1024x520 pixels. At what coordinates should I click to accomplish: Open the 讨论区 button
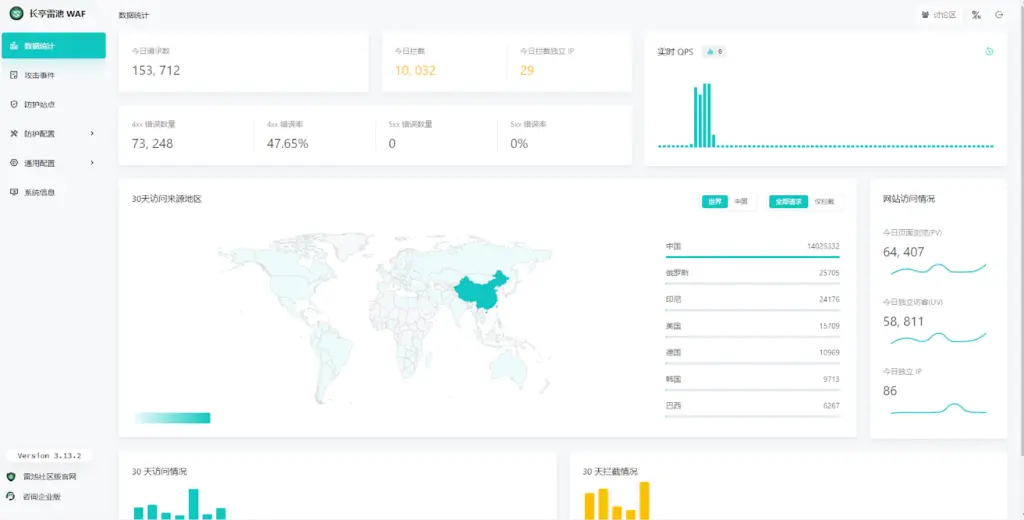click(939, 15)
